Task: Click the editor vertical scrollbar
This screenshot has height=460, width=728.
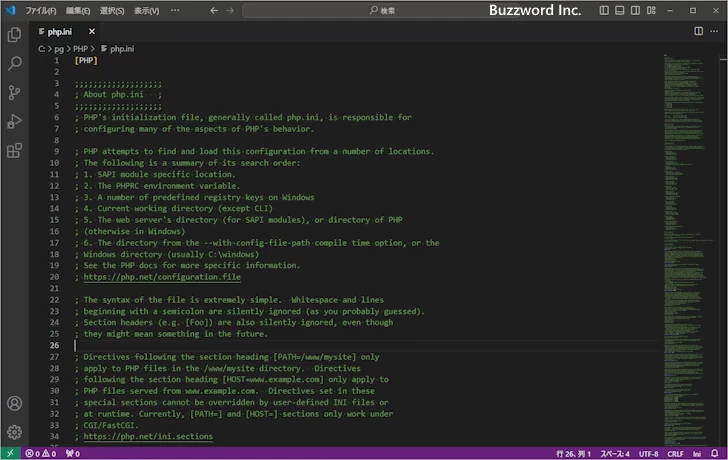Action: pos(723,250)
